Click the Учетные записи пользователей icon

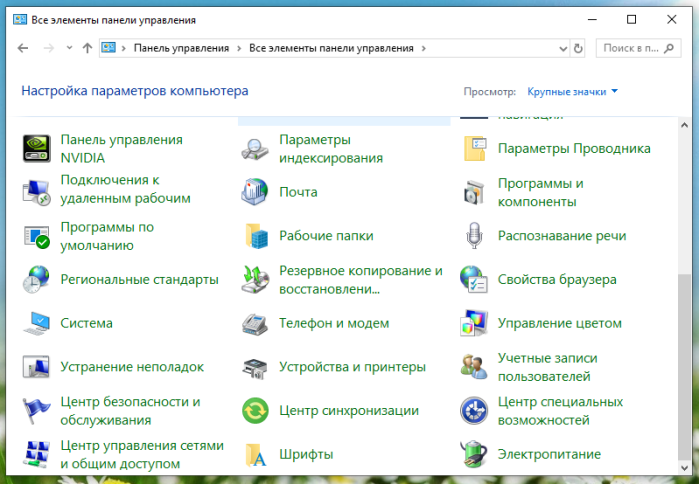click(474, 367)
